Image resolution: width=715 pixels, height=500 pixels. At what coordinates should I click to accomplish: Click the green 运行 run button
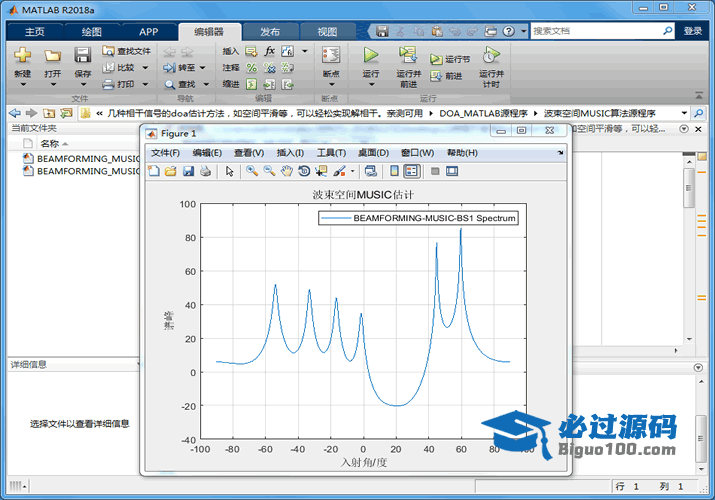coord(371,56)
